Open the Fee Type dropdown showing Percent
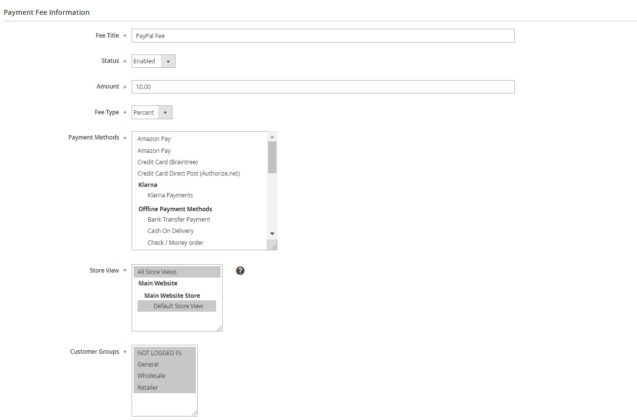The width and height of the screenshot is (637, 420). coord(152,113)
